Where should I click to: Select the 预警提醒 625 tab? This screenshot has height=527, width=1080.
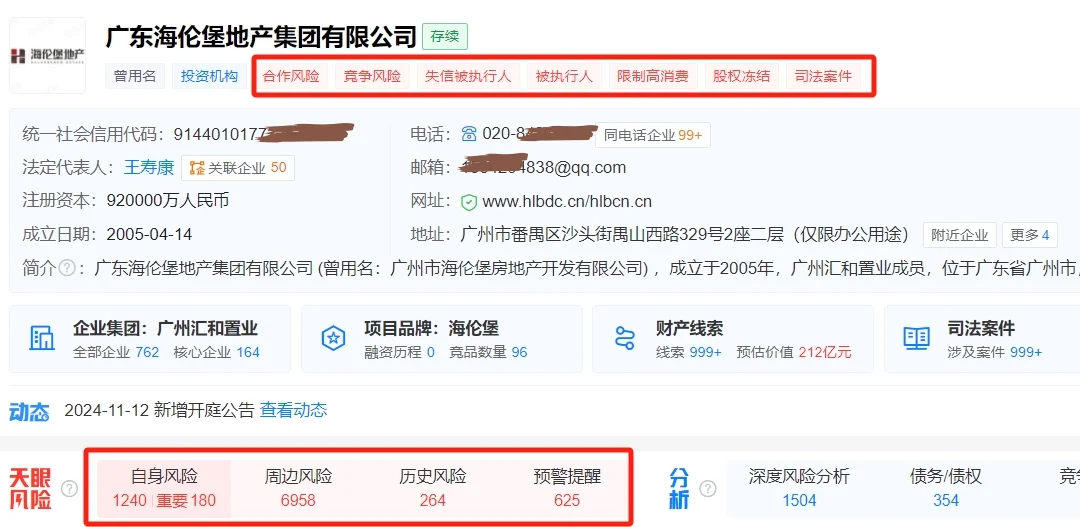tap(567, 488)
